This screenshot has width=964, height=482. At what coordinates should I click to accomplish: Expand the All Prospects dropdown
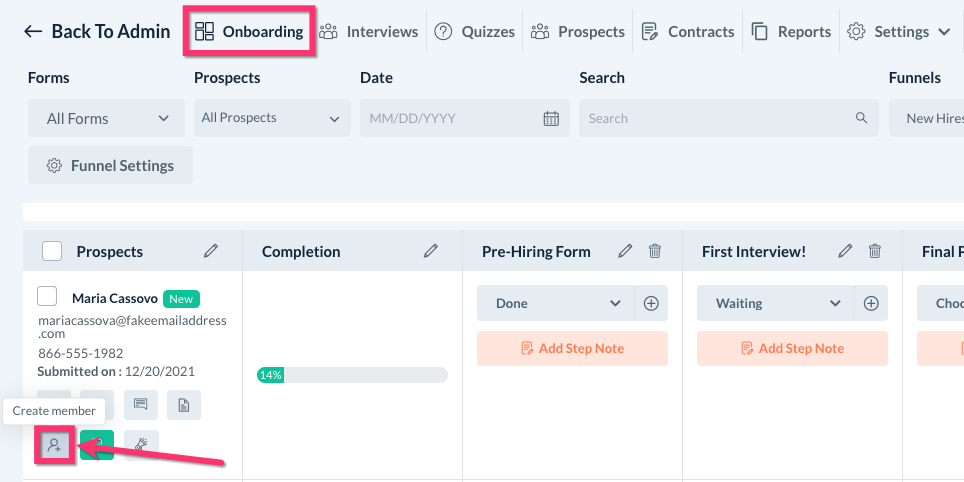[x=272, y=118]
